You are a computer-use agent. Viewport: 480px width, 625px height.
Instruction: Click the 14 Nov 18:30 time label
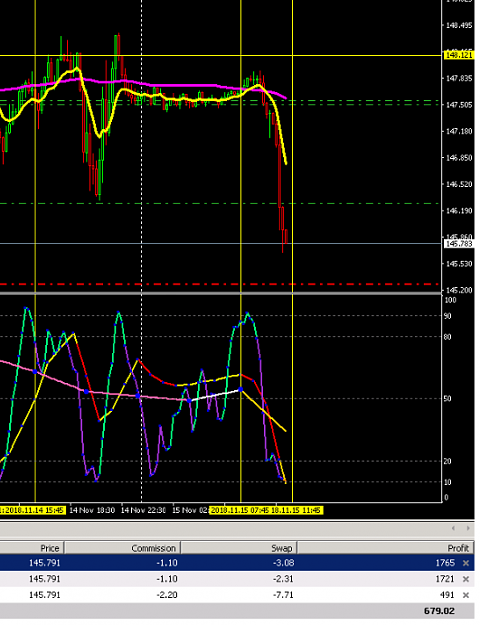coord(92,511)
